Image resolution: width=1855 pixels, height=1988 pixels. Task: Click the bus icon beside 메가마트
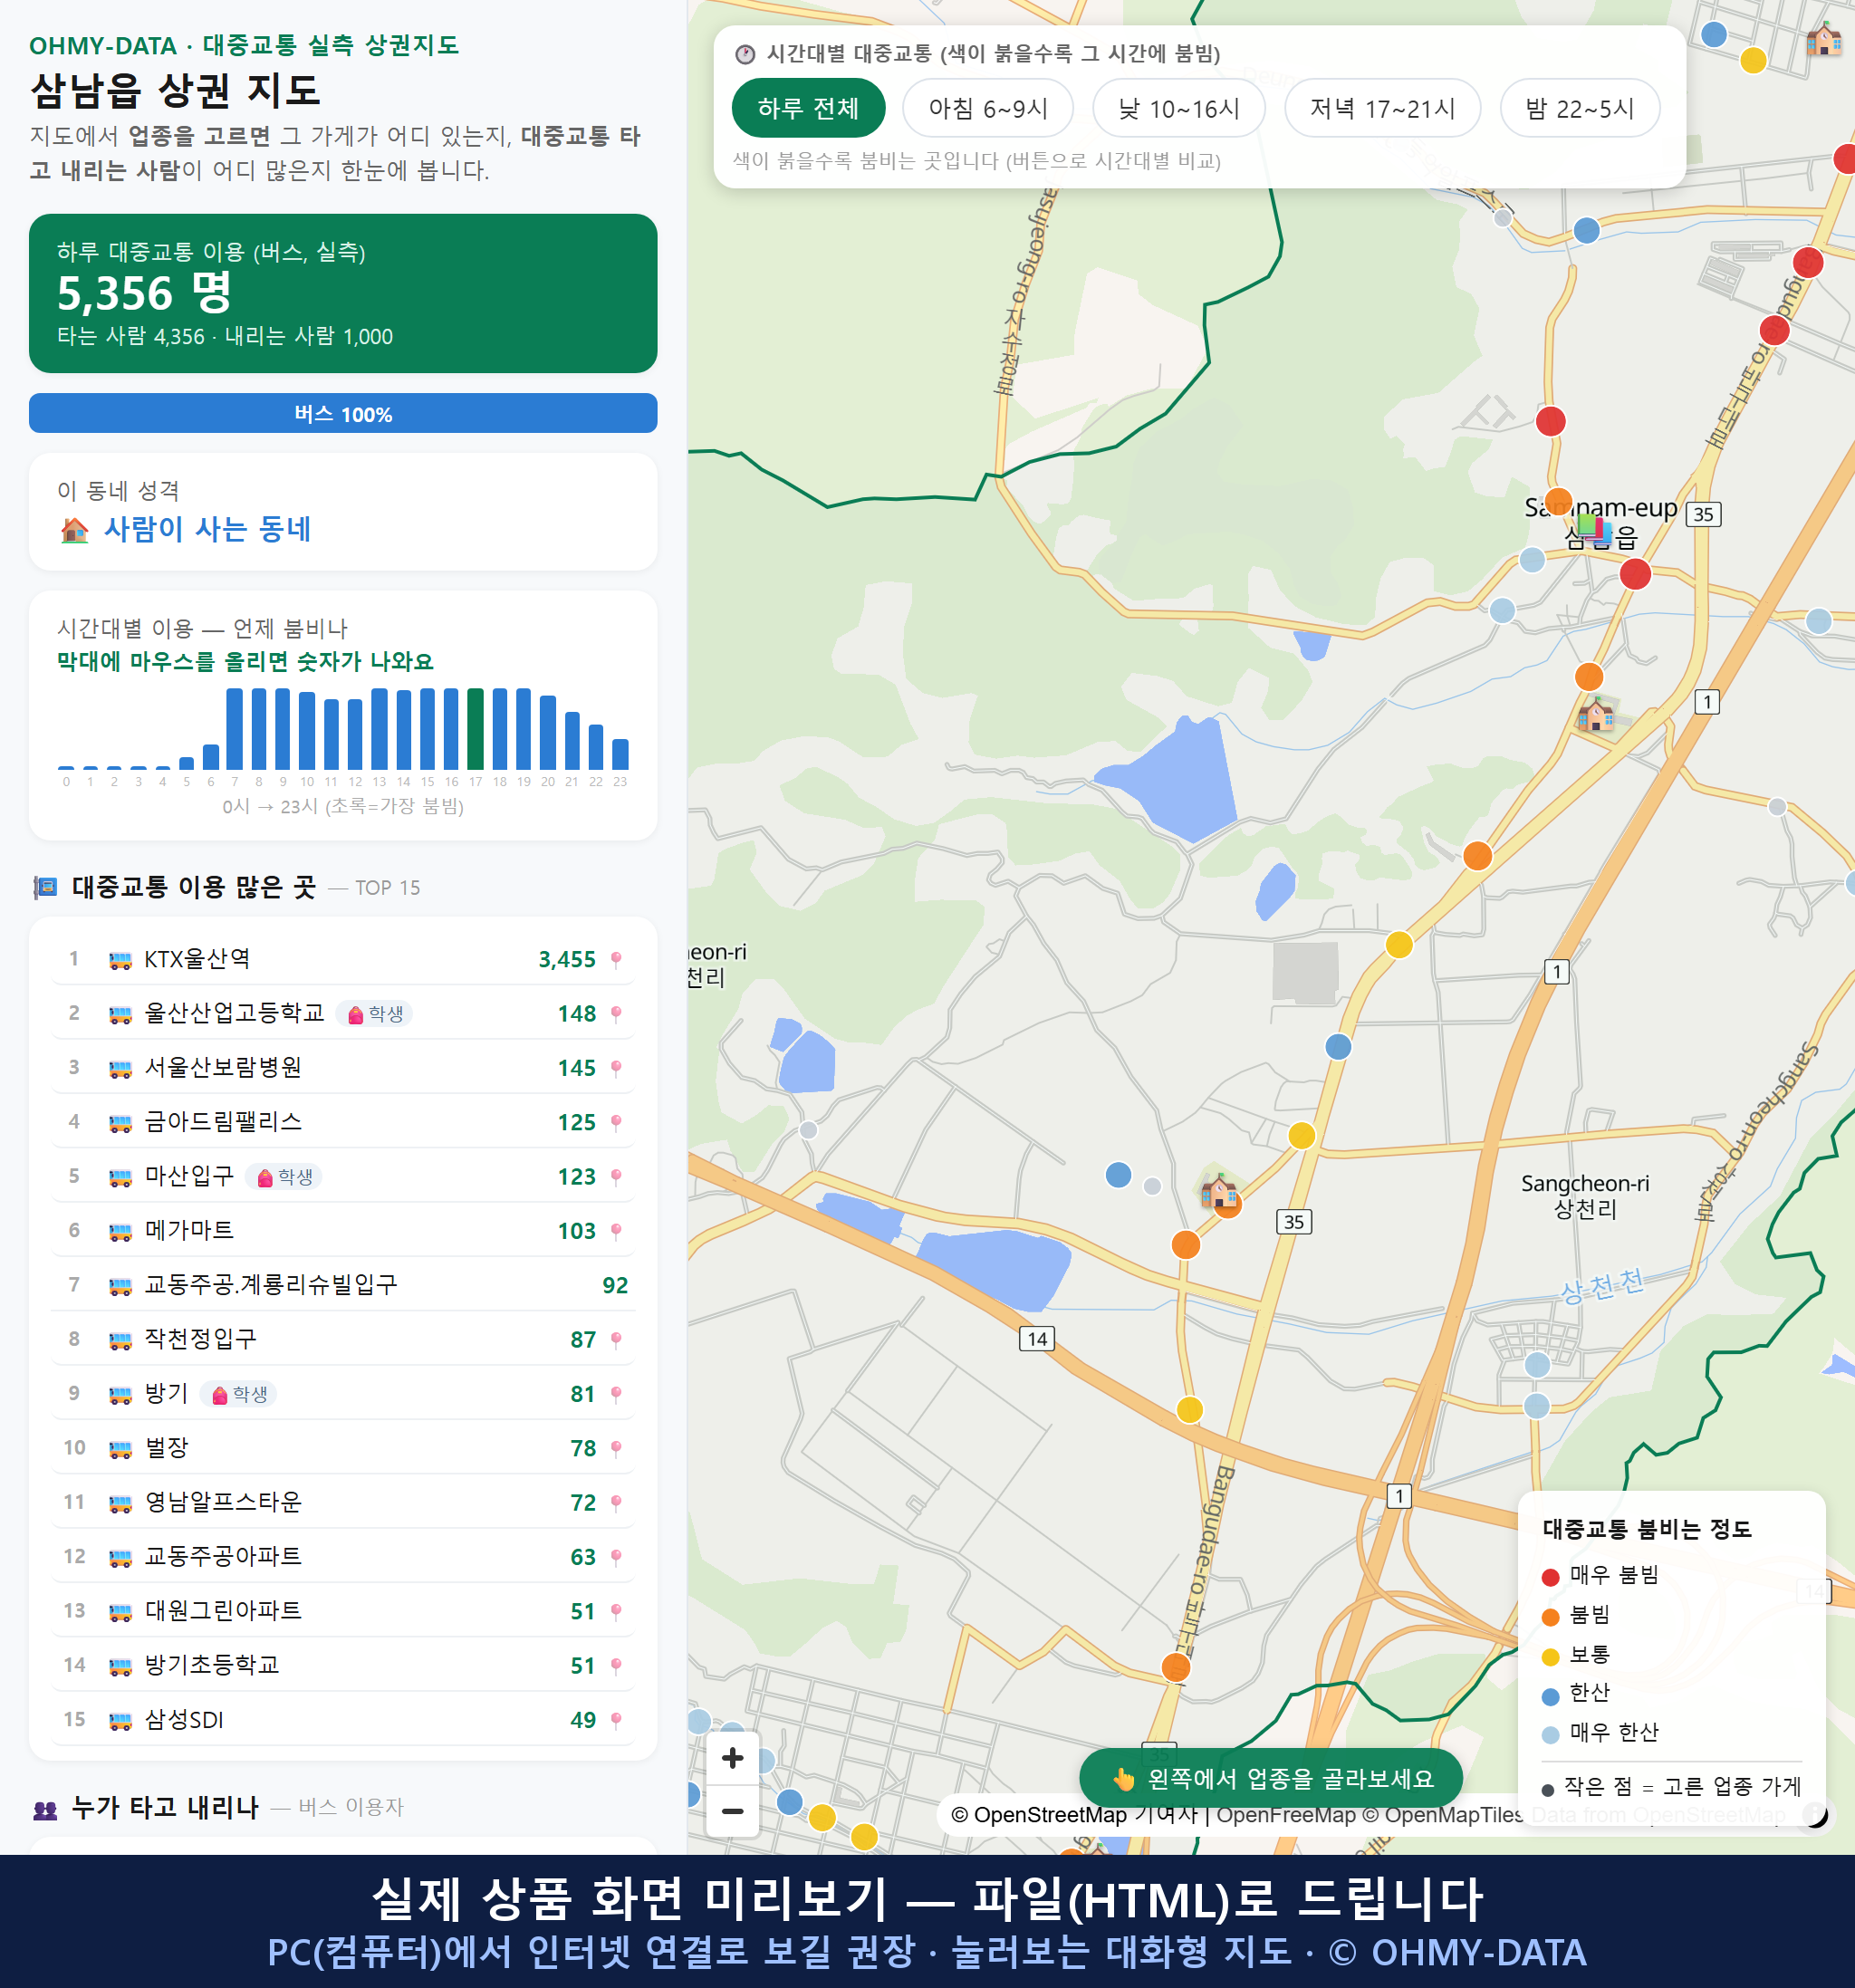(x=120, y=1231)
